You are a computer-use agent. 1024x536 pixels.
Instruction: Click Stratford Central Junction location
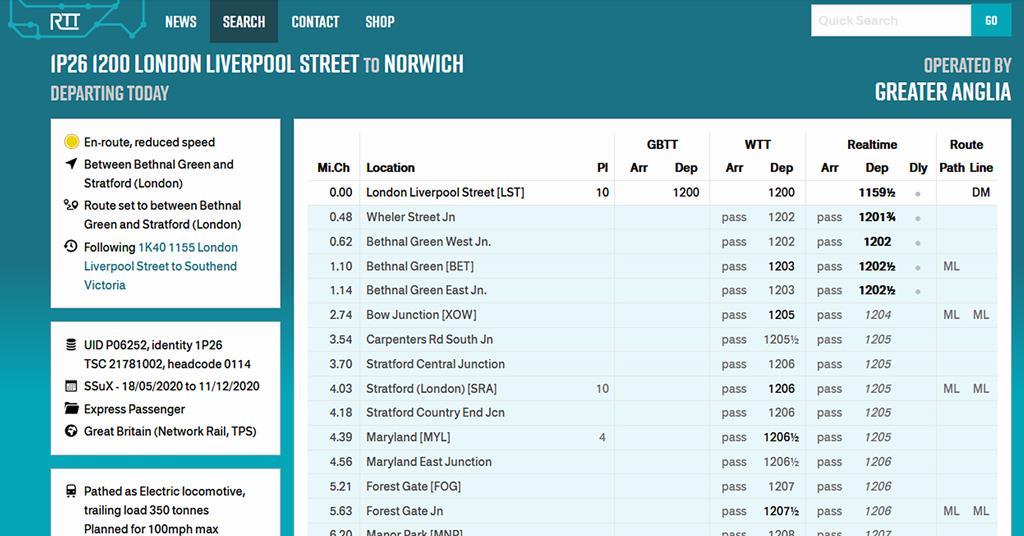(x=435, y=364)
